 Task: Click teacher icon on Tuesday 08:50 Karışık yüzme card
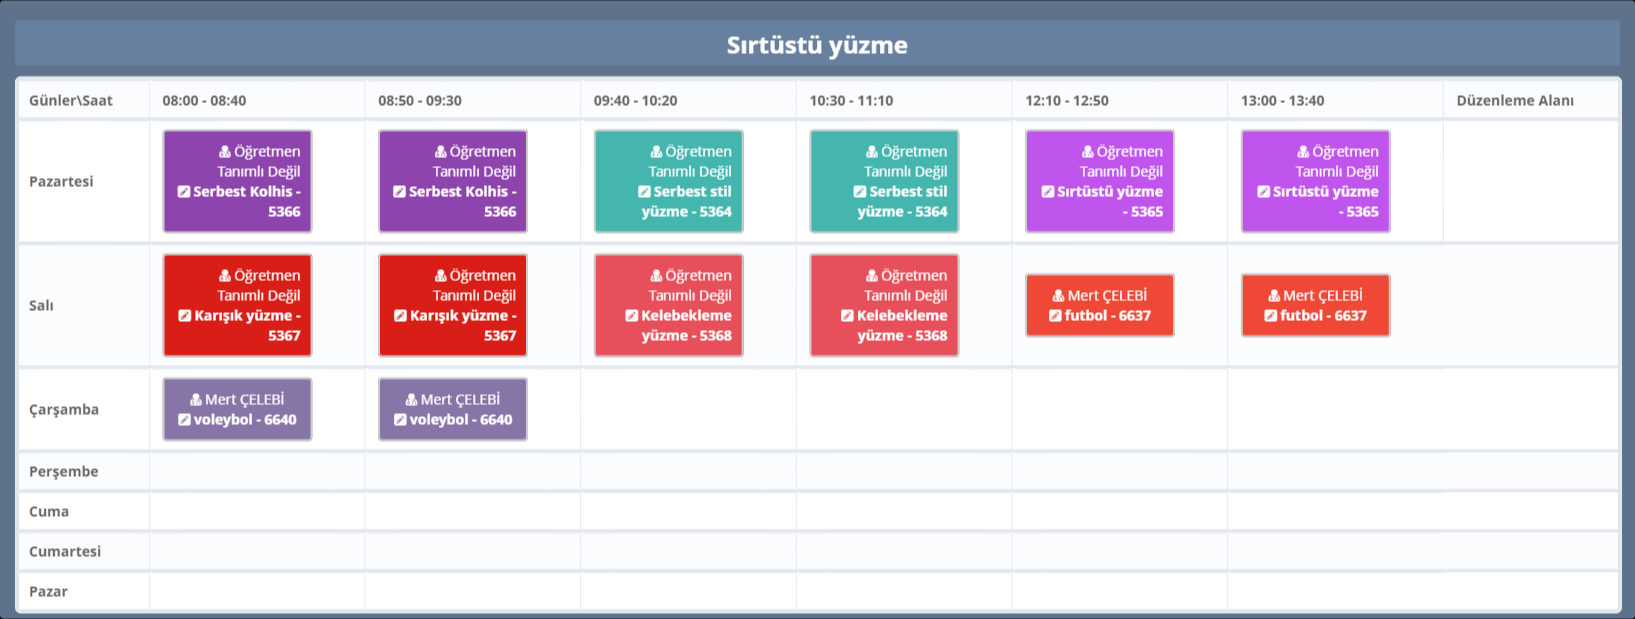click(x=441, y=276)
